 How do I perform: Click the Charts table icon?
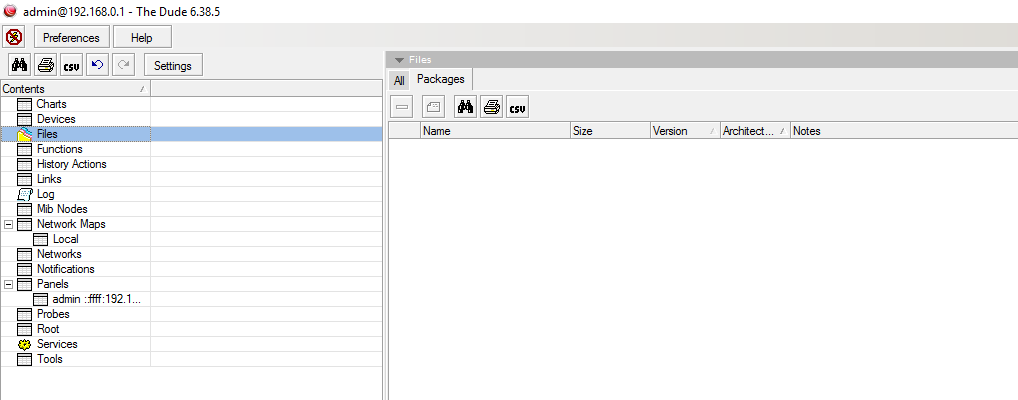click(24, 104)
